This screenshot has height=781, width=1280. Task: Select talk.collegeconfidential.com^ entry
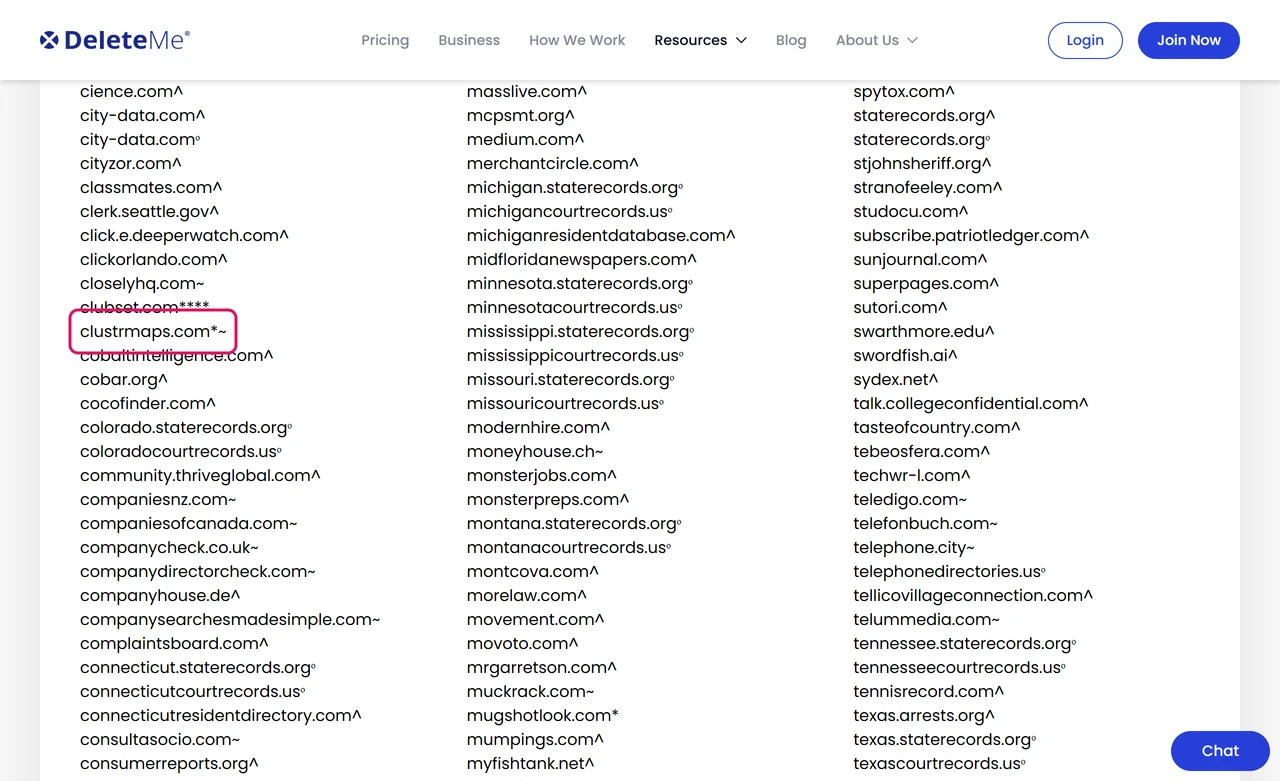[970, 403]
